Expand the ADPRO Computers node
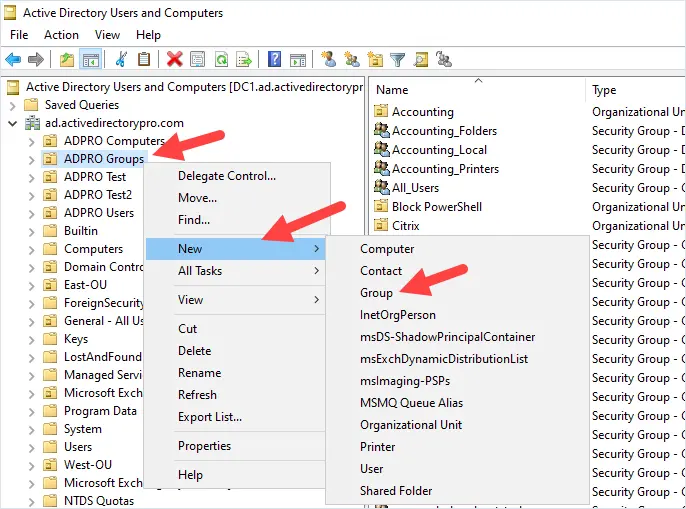This screenshot has height=509, width=686. pyautogui.click(x=32, y=141)
